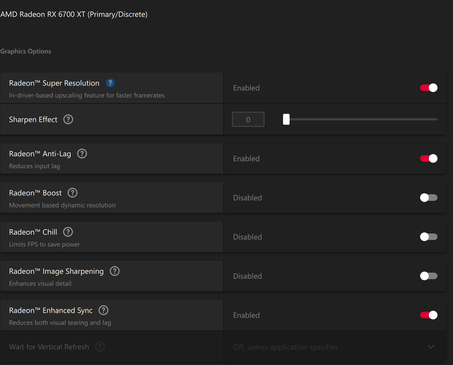Open the Sharpen Effect help icon

[68, 119]
